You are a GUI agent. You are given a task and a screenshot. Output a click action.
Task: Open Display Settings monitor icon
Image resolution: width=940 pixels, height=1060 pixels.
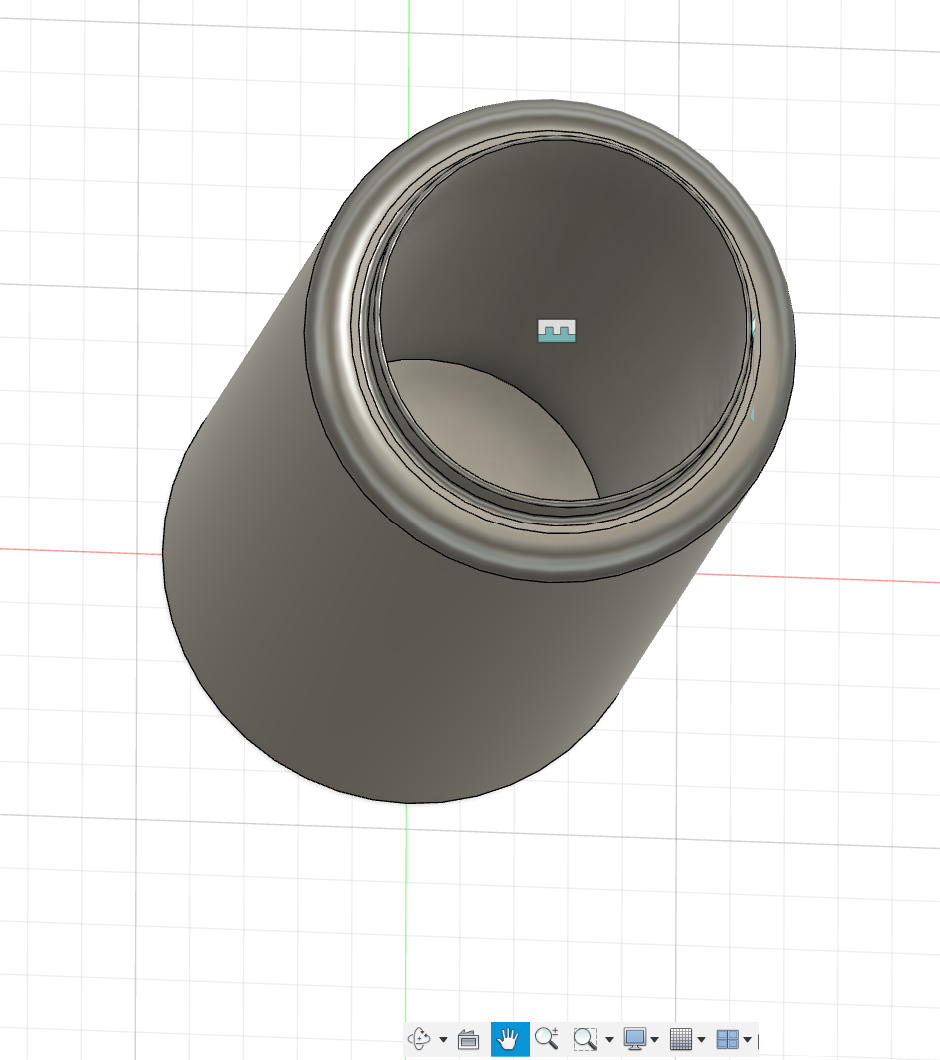(x=634, y=1039)
